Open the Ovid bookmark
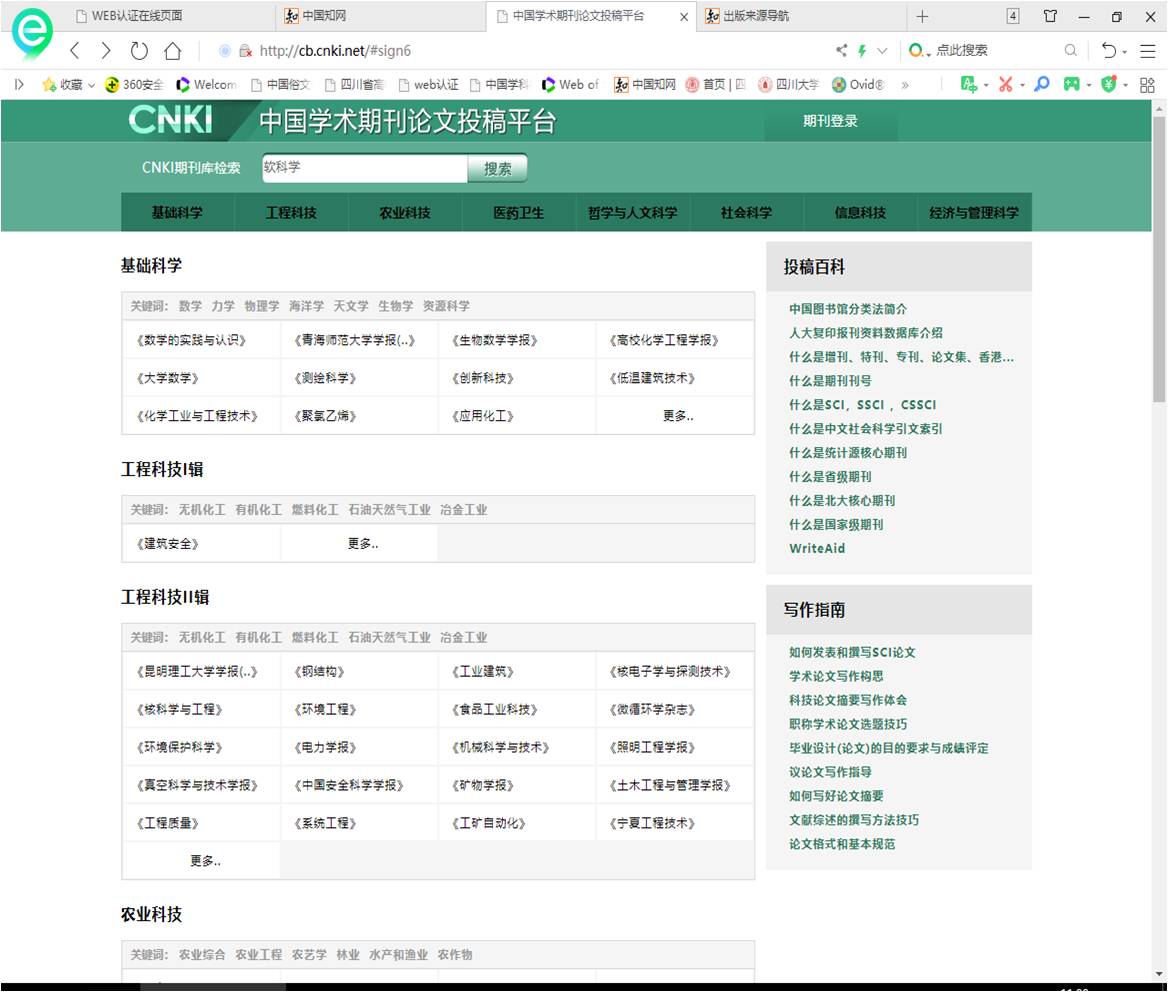The image size is (1168, 992). 857,84
